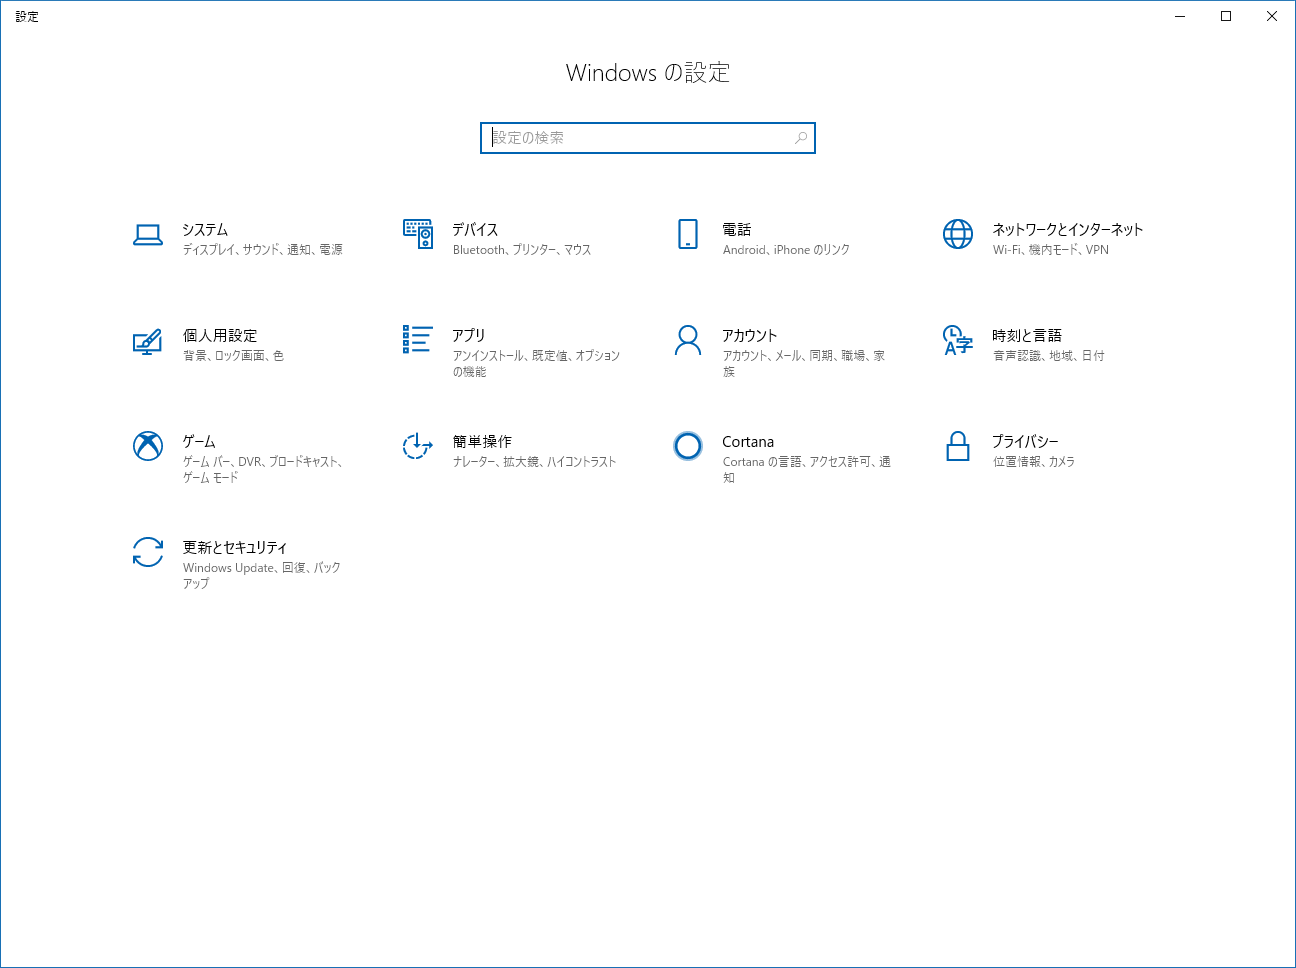Click the 時刻と言語 clock-letter icon
The width and height of the screenshot is (1296, 968).
tap(958, 340)
